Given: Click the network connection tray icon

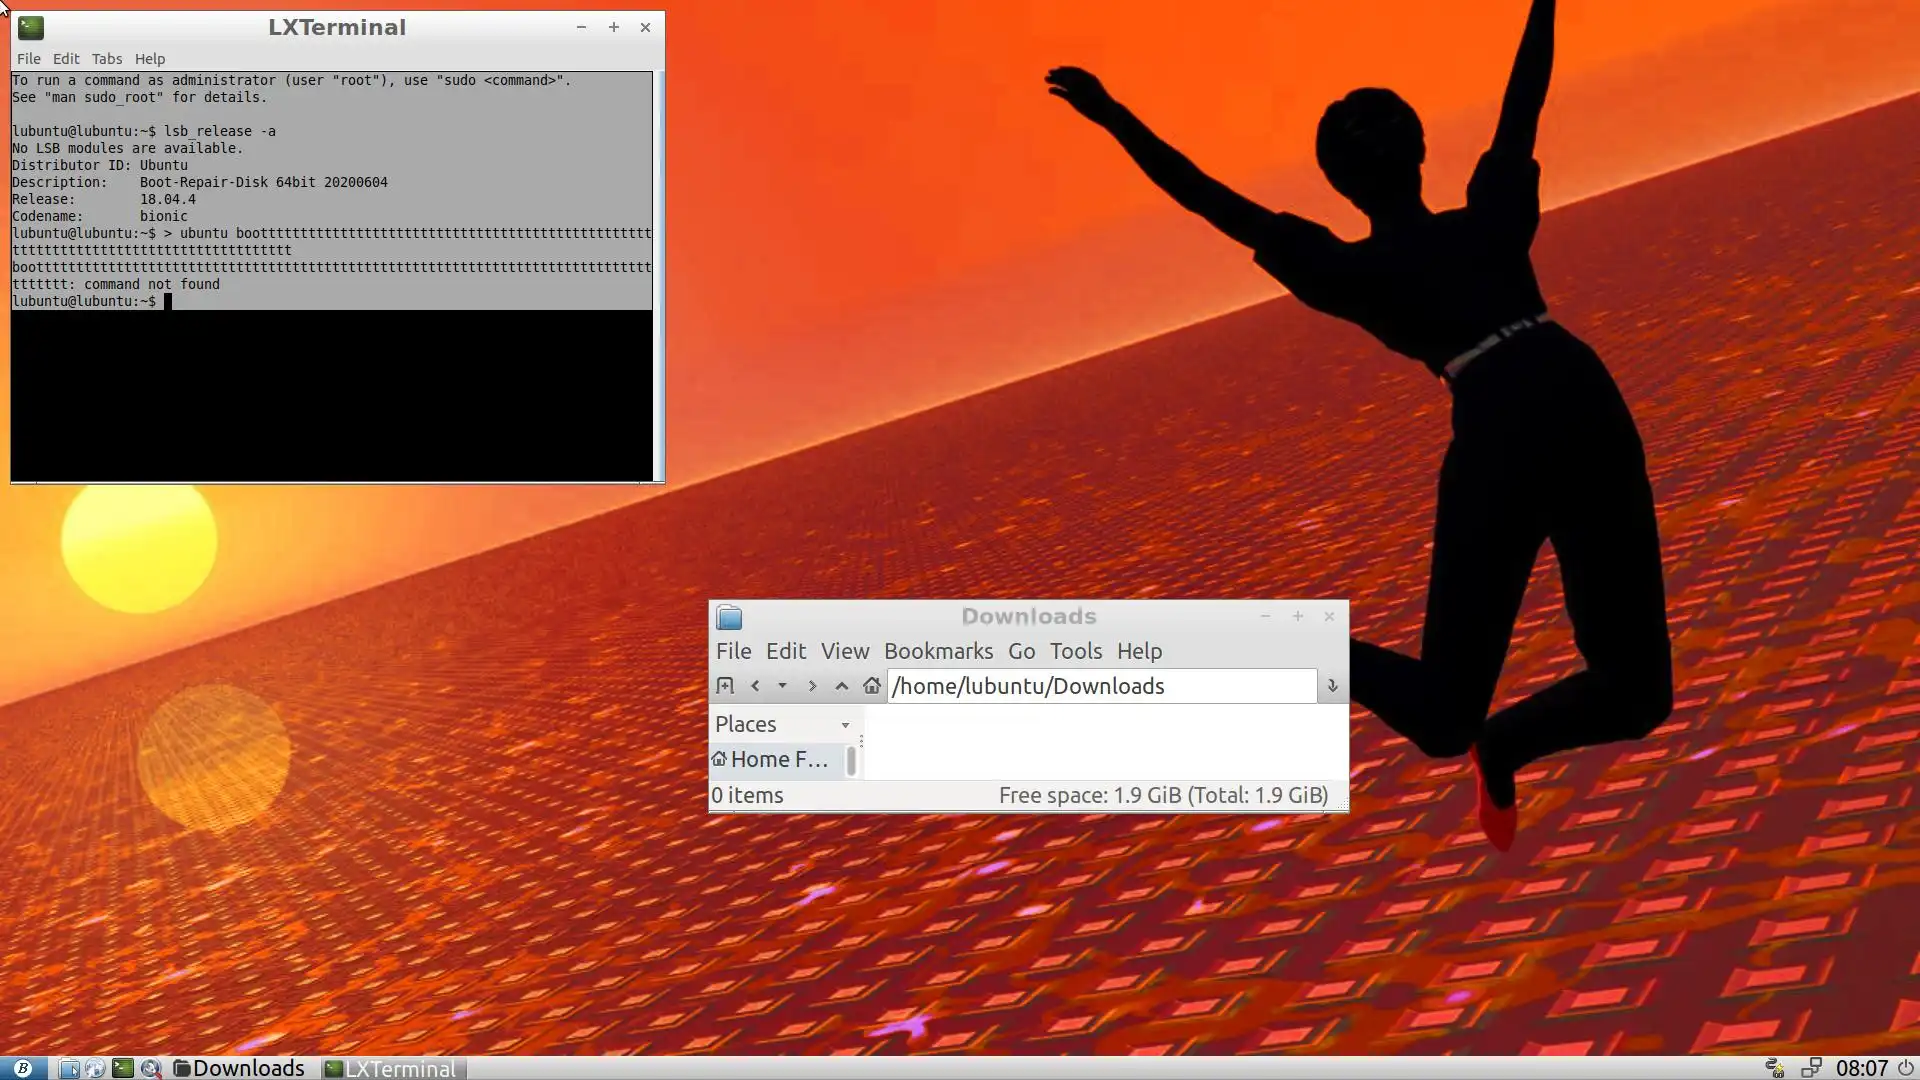Looking at the screenshot, I should (x=1810, y=1068).
